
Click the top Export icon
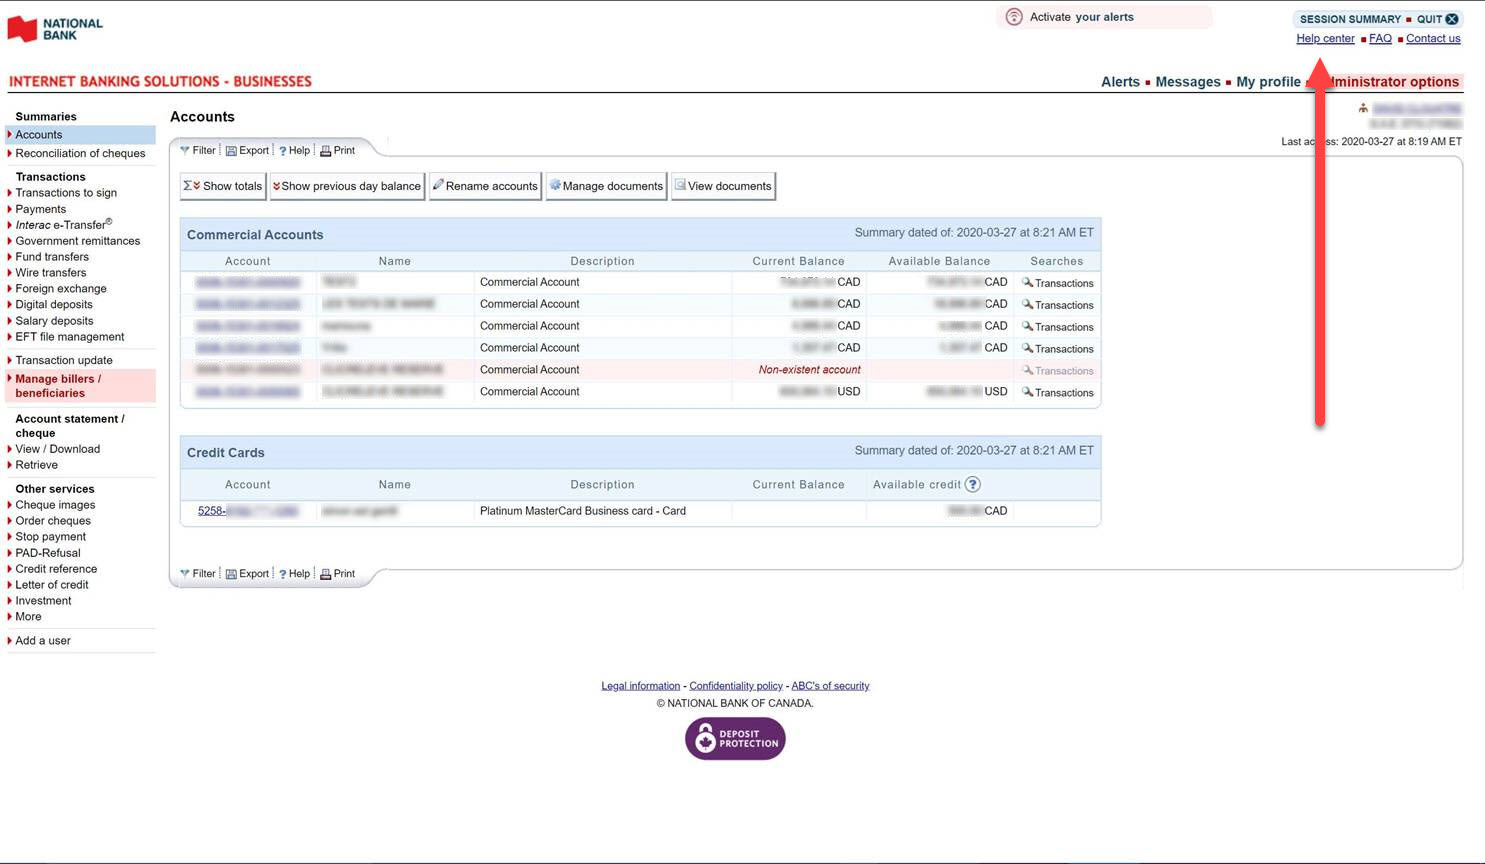[231, 151]
